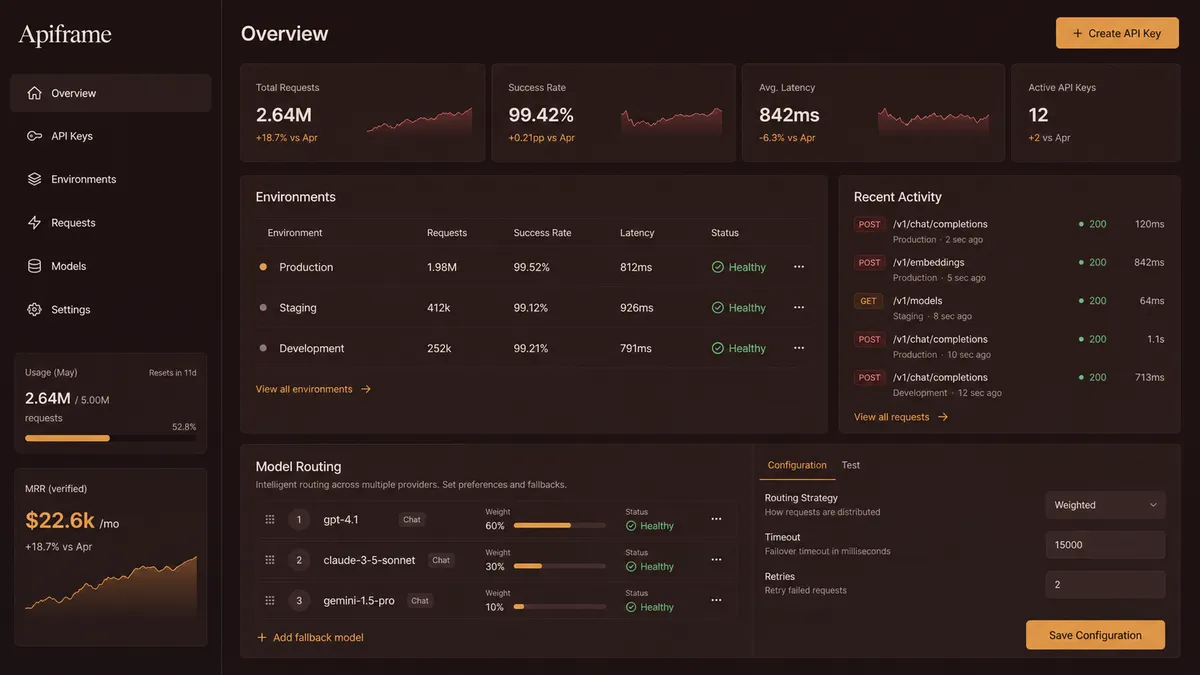Click the Staging Healthy check icon
1200x675 pixels.
(x=717, y=308)
